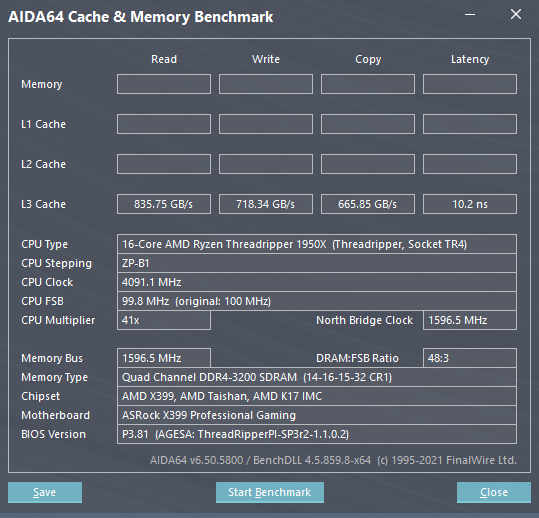Select the empty Memory Latency result box
This screenshot has height=518, width=539.
coord(470,84)
